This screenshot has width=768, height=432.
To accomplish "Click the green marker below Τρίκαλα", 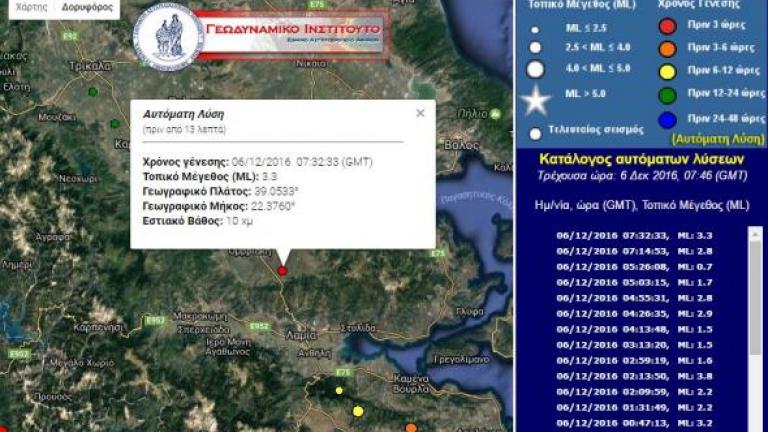I will [x=93, y=92].
